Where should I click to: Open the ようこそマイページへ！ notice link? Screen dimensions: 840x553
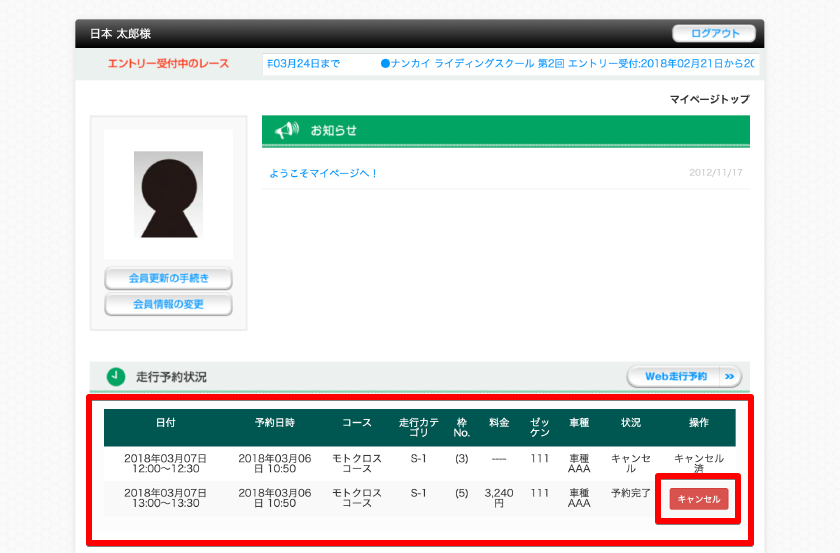pos(324,173)
